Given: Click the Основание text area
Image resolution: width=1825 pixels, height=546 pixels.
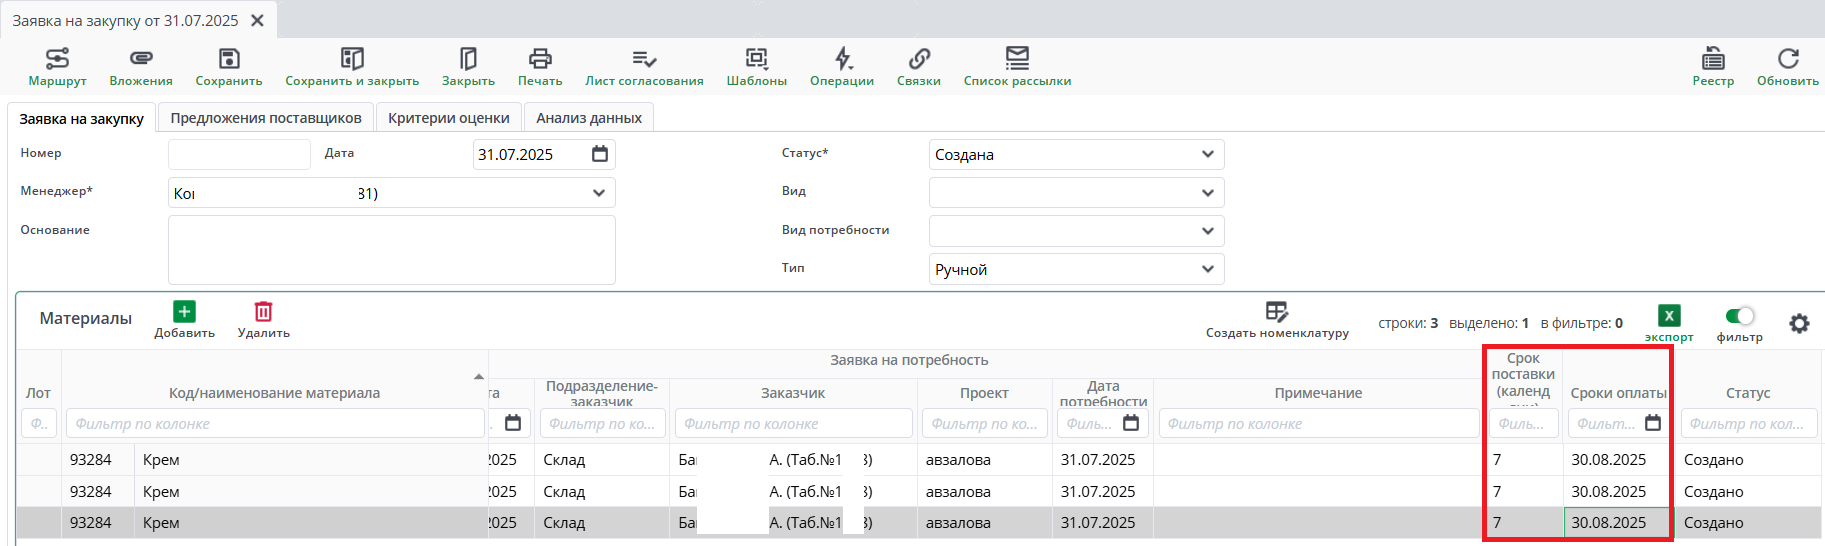Looking at the screenshot, I should click(x=391, y=250).
